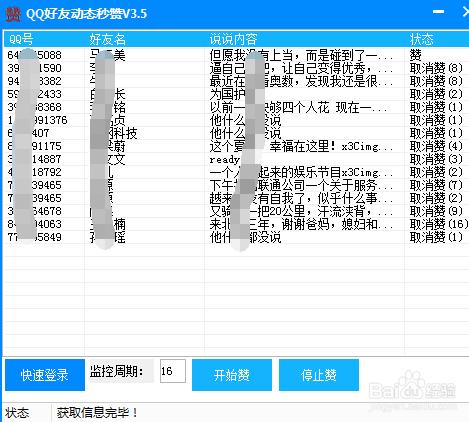Click the post text starting ready

click(x=225, y=159)
